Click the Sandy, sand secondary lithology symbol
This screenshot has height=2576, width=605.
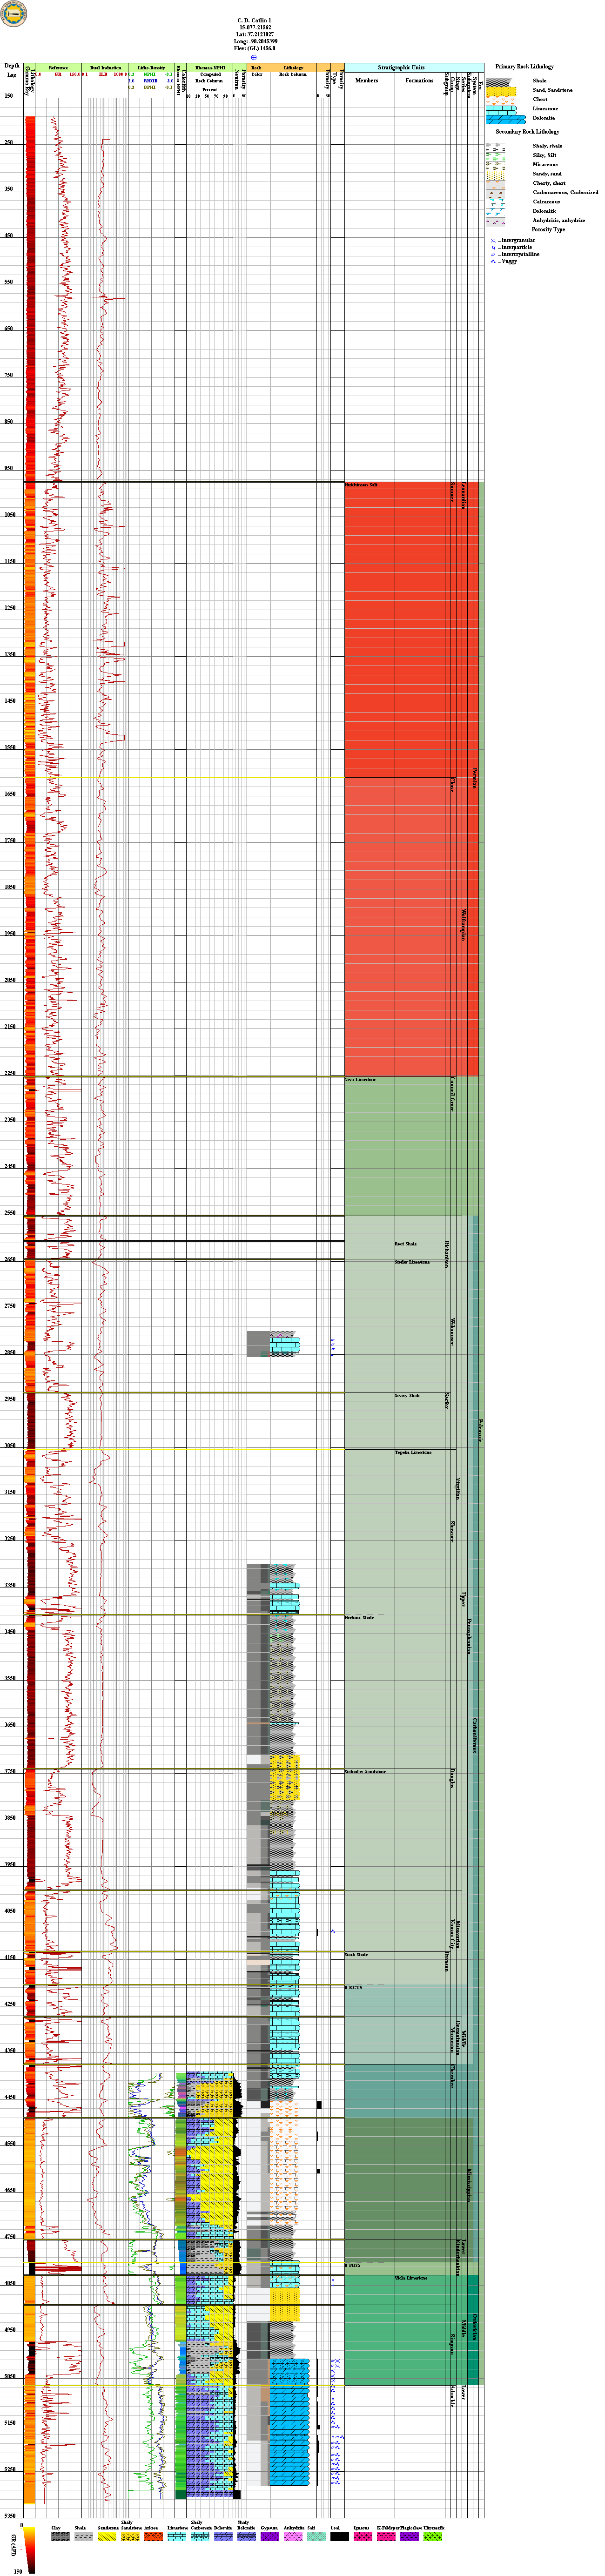[x=496, y=175]
